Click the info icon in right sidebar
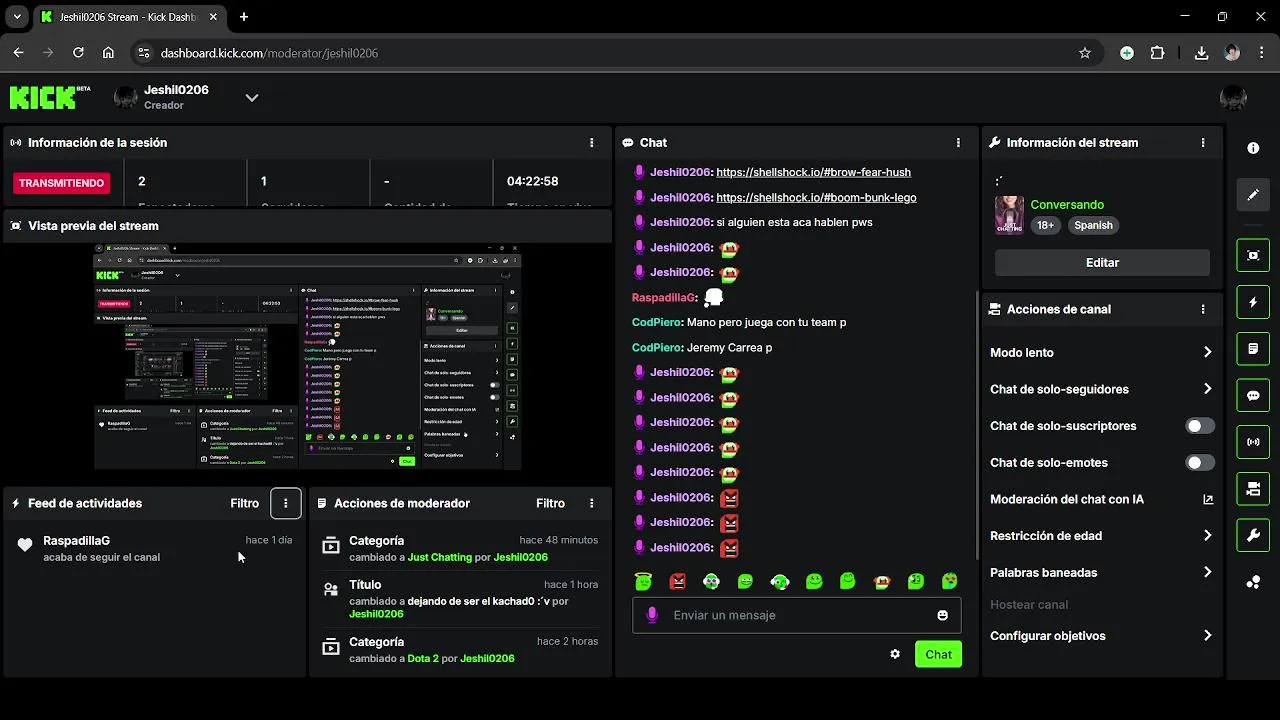The width and height of the screenshot is (1280, 720). click(1253, 148)
